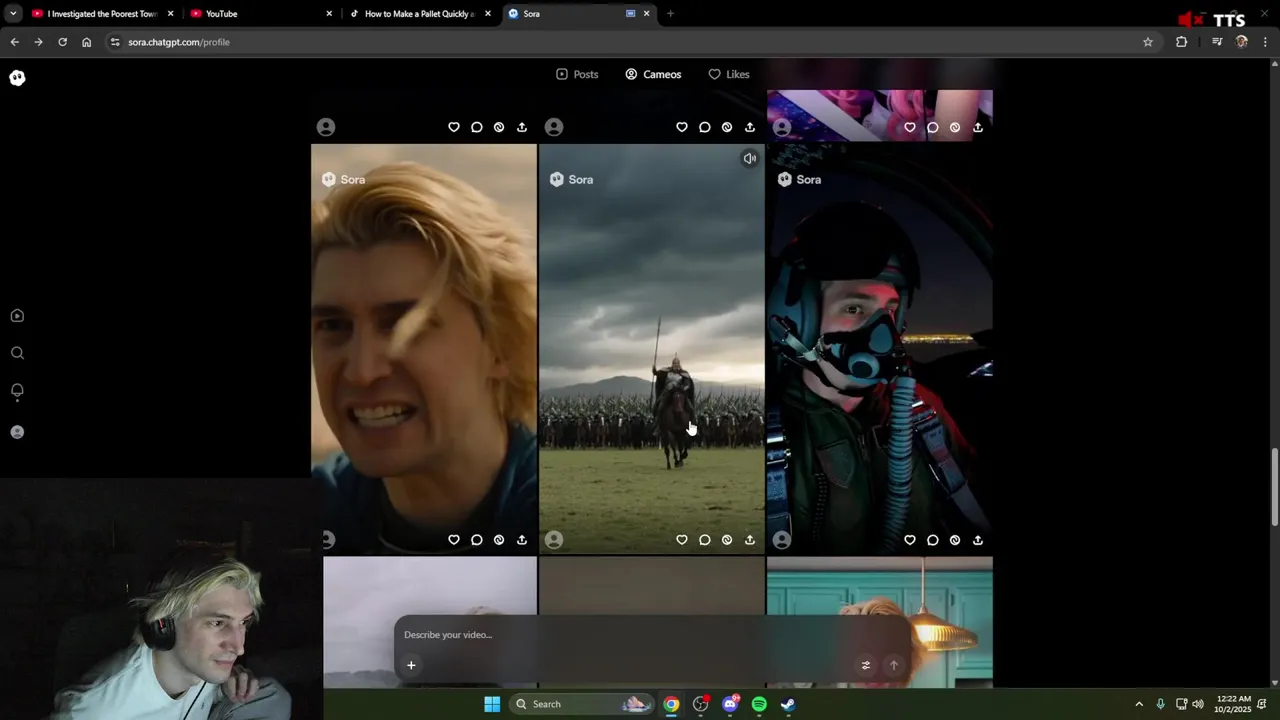
Task: Switch to 'How to Make a Pallet Quickly' tab
Action: [x=420, y=14]
